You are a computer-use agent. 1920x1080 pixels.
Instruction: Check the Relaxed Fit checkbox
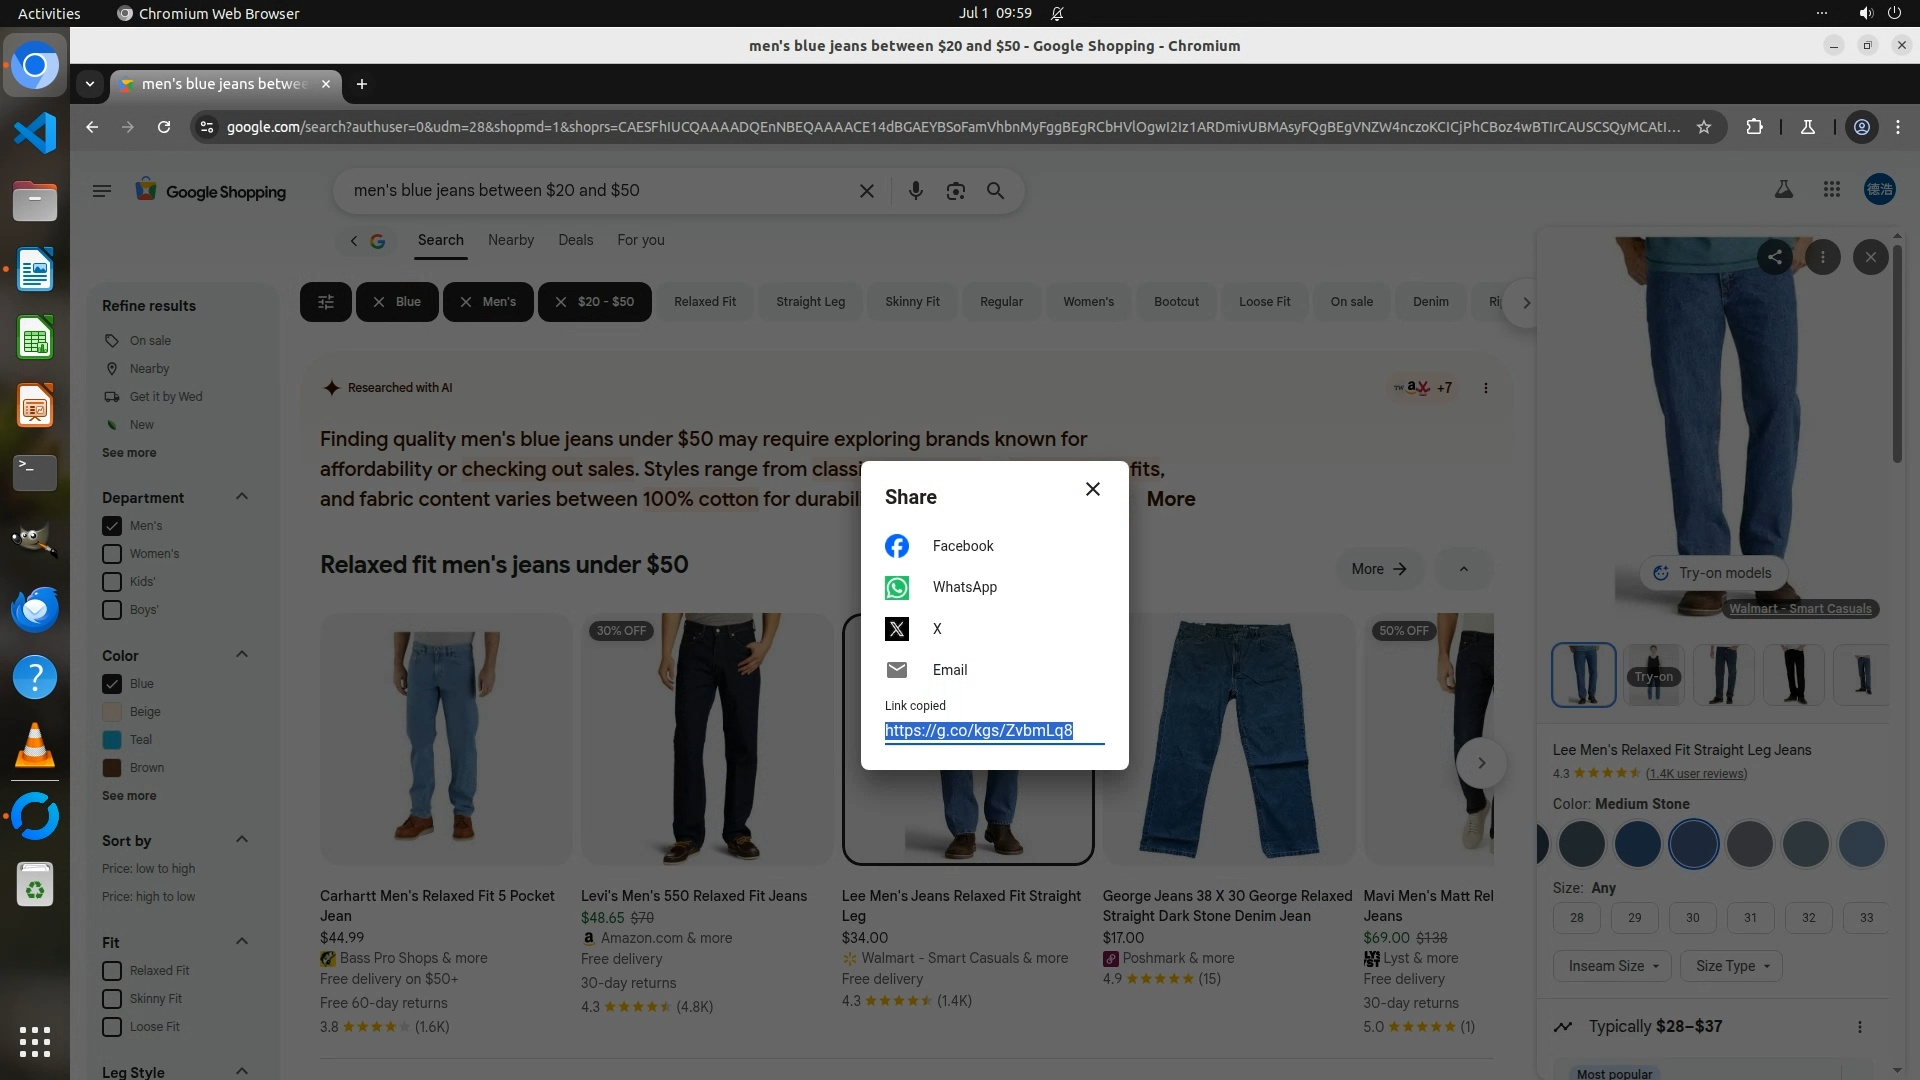point(112,971)
